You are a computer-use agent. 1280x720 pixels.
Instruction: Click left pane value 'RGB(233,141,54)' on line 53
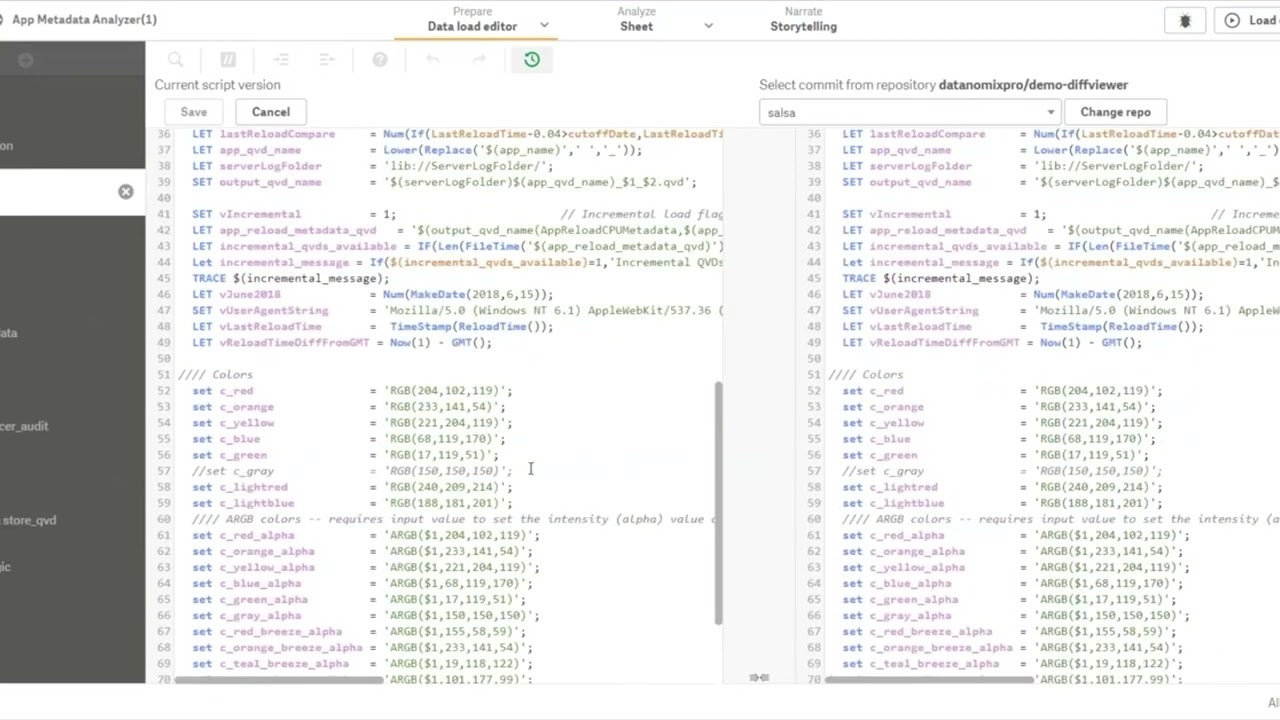tap(444, 407)
